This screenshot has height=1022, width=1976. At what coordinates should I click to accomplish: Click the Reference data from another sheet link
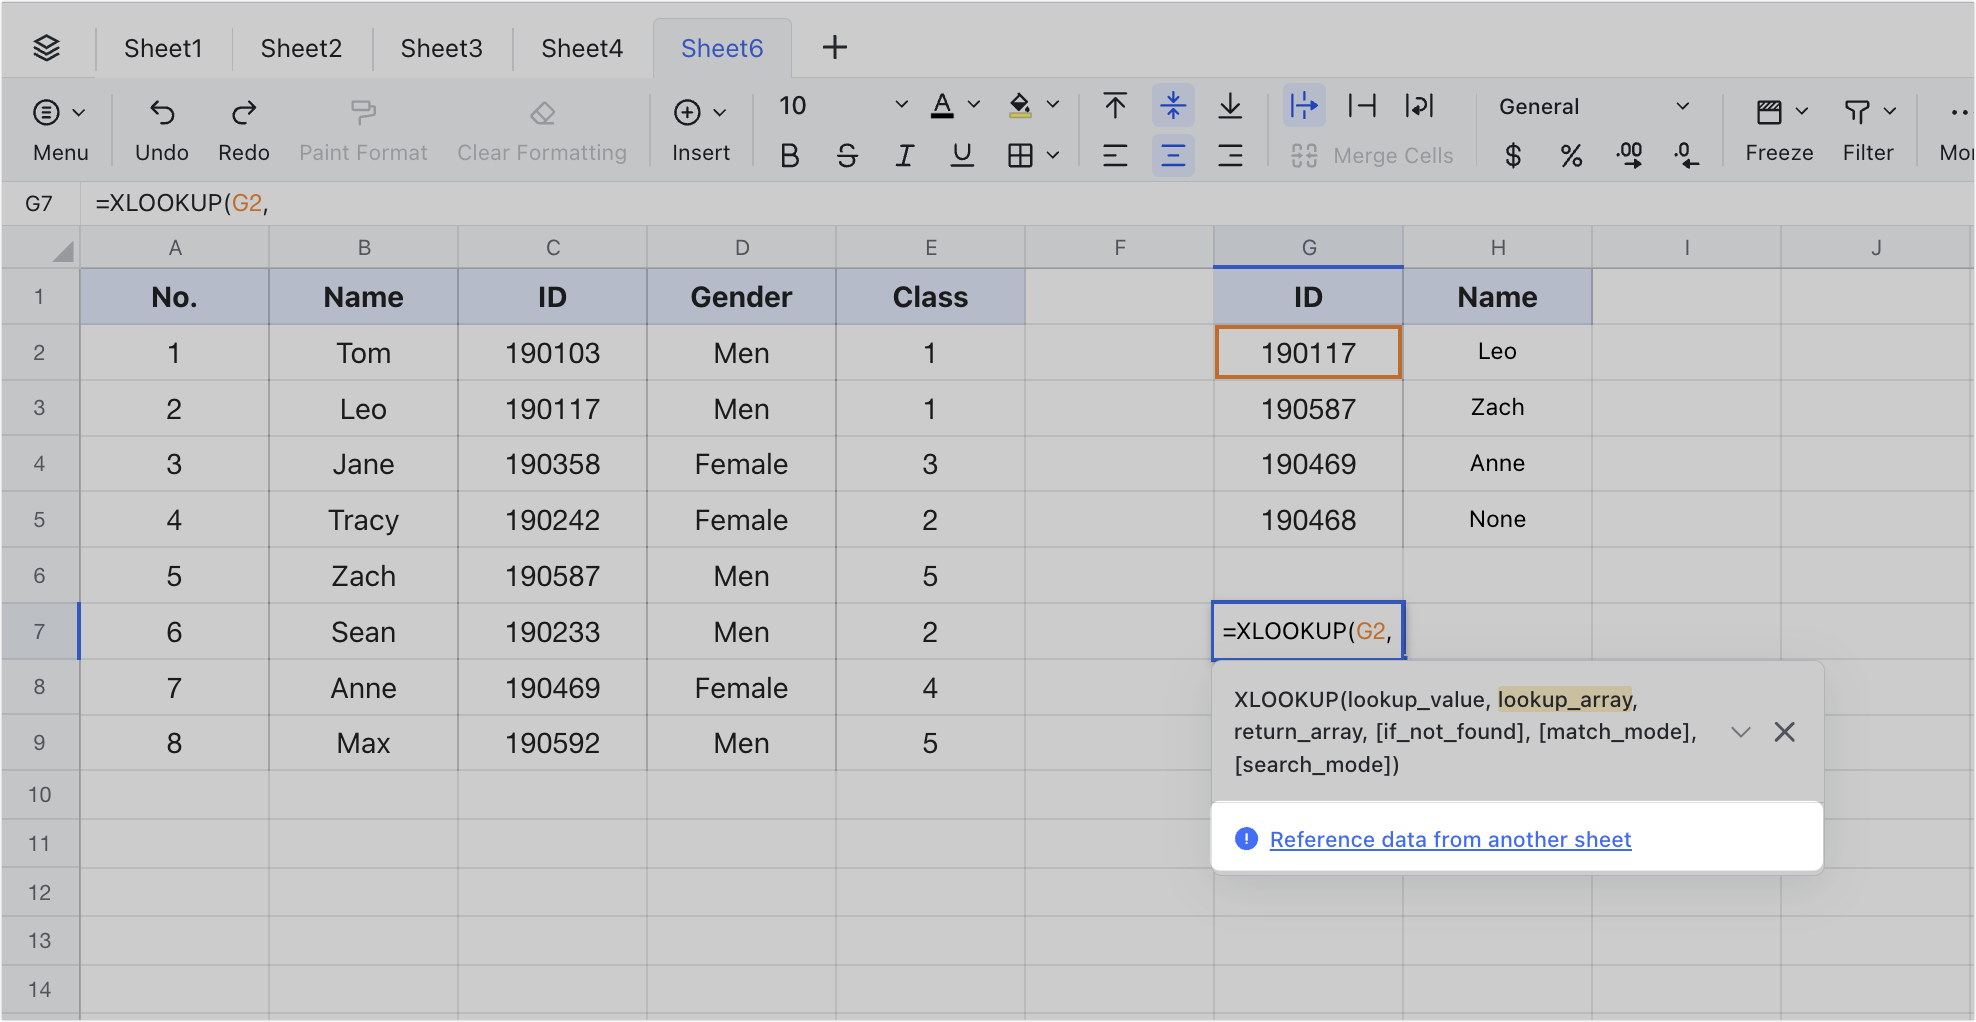(x=1449, y=839)
